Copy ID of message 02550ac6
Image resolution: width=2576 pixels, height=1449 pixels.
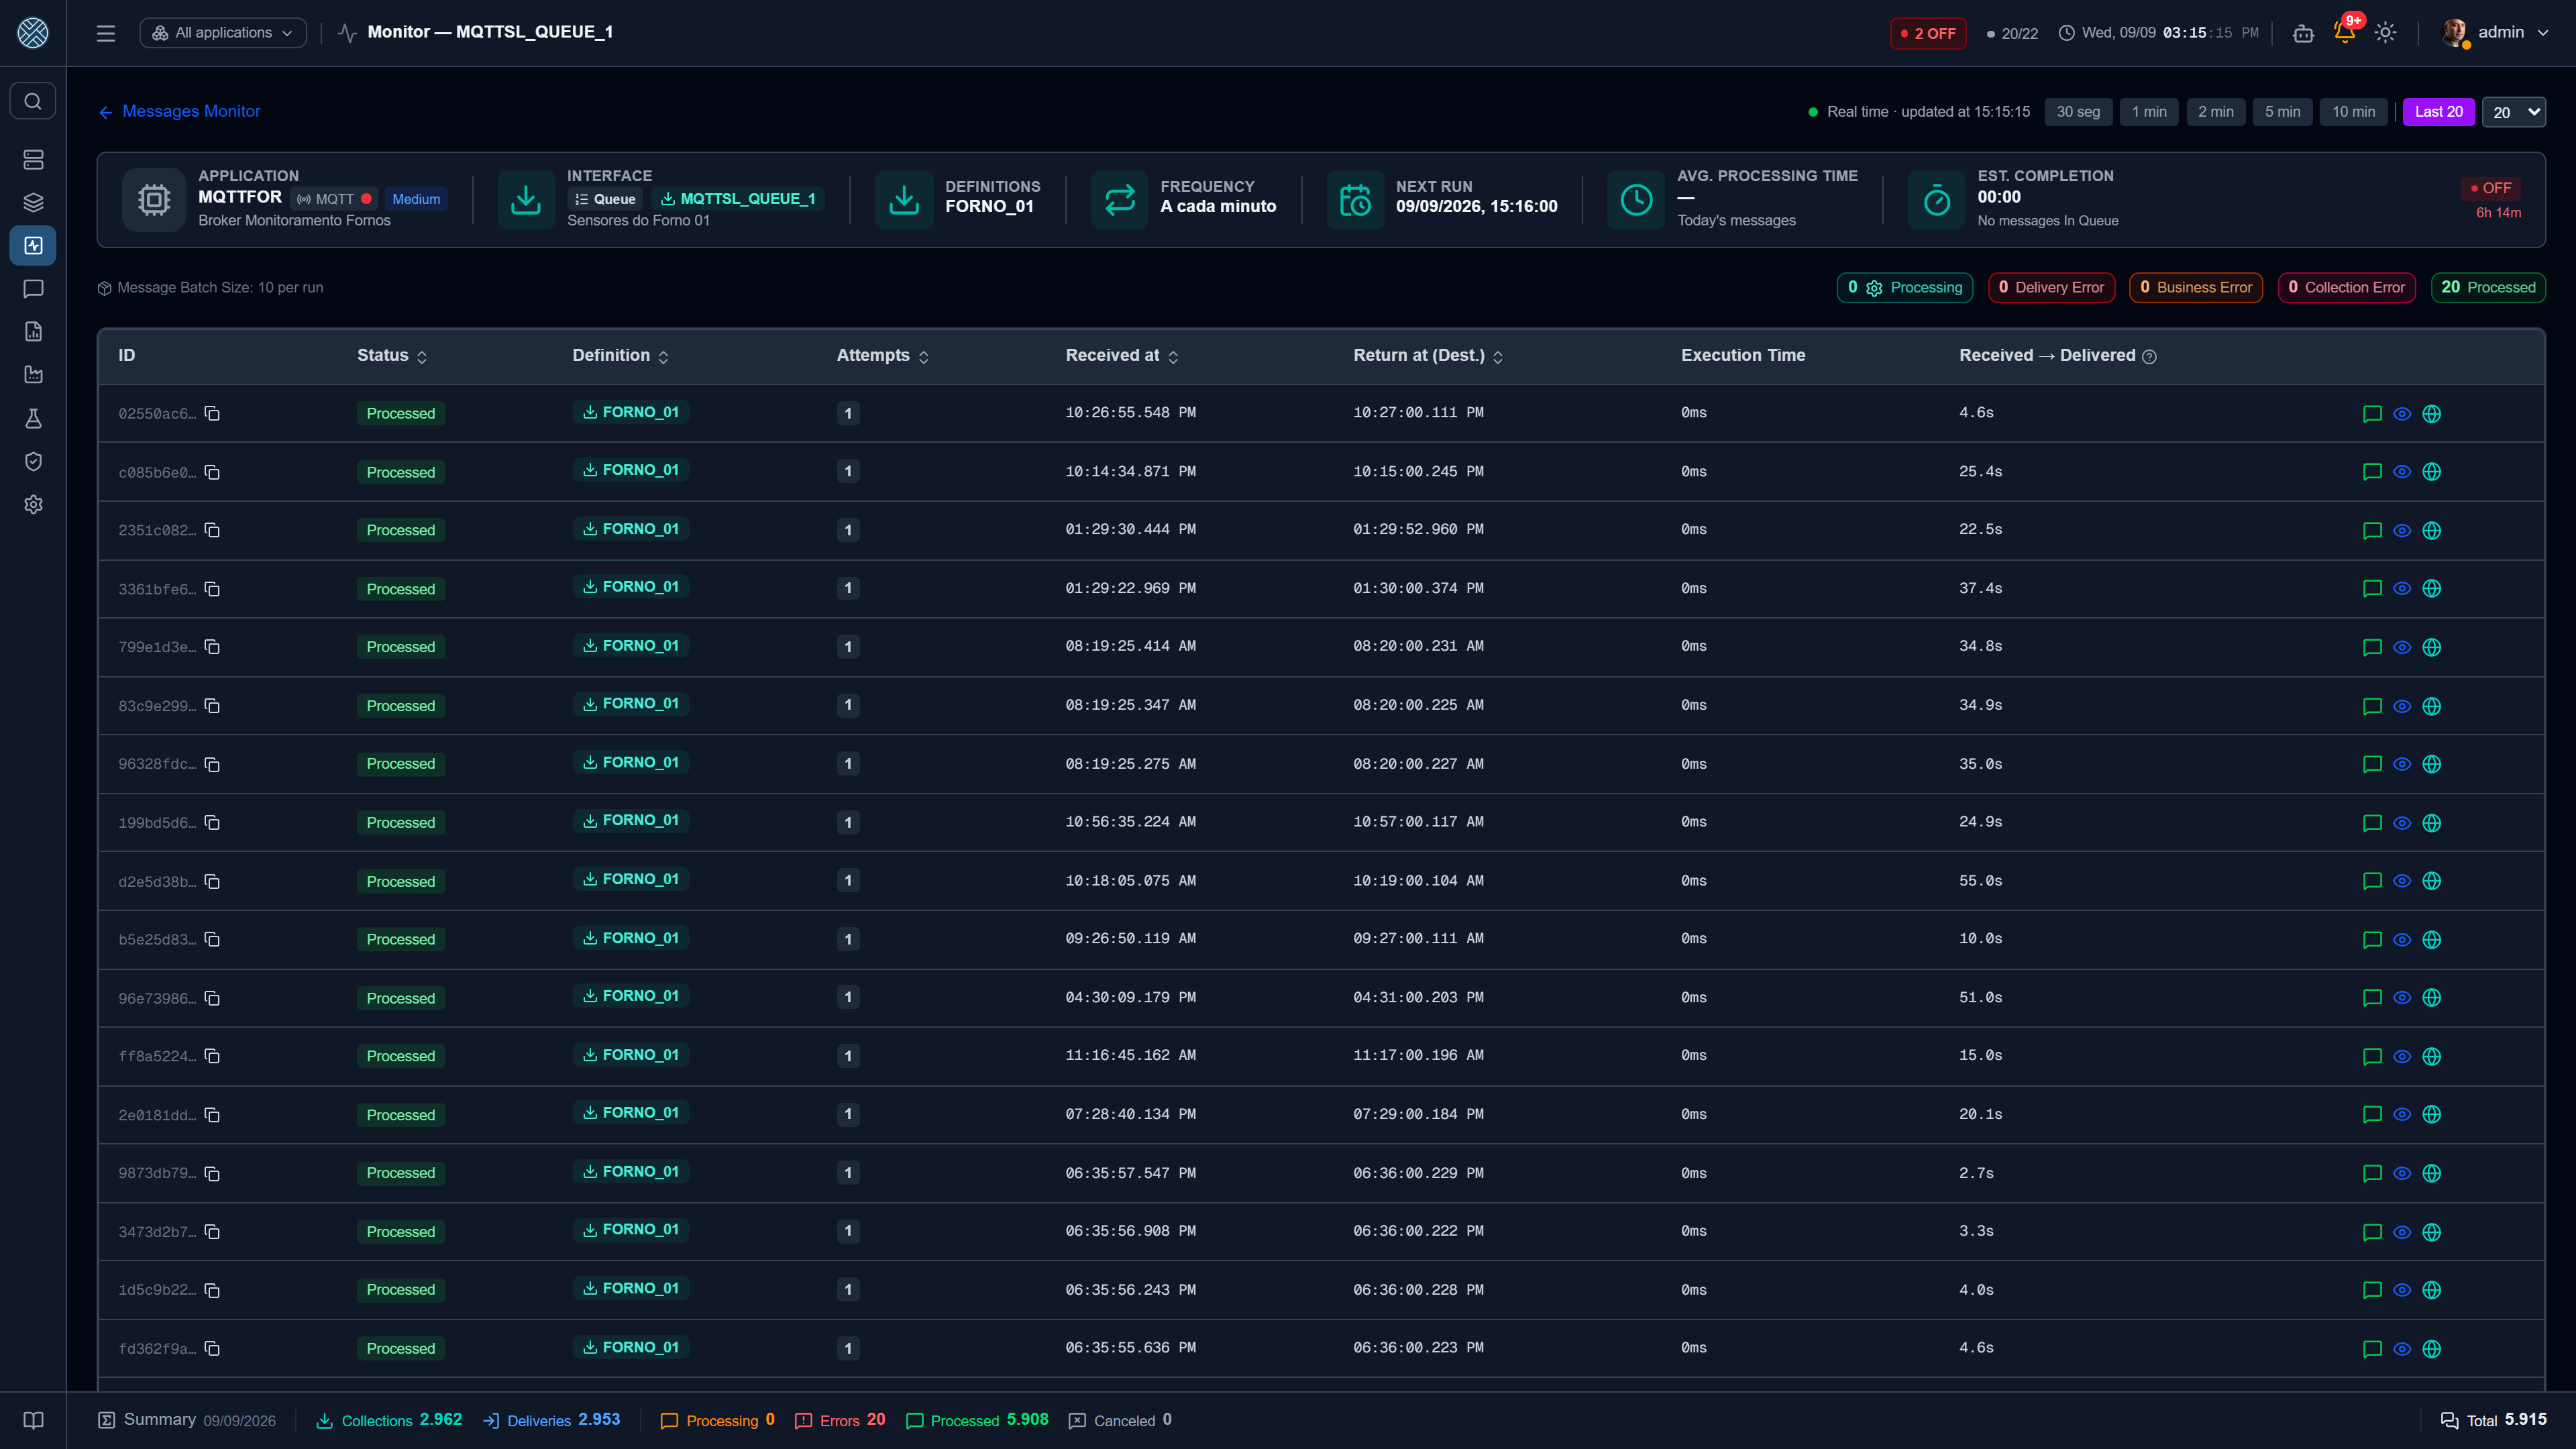pos(212,413)
